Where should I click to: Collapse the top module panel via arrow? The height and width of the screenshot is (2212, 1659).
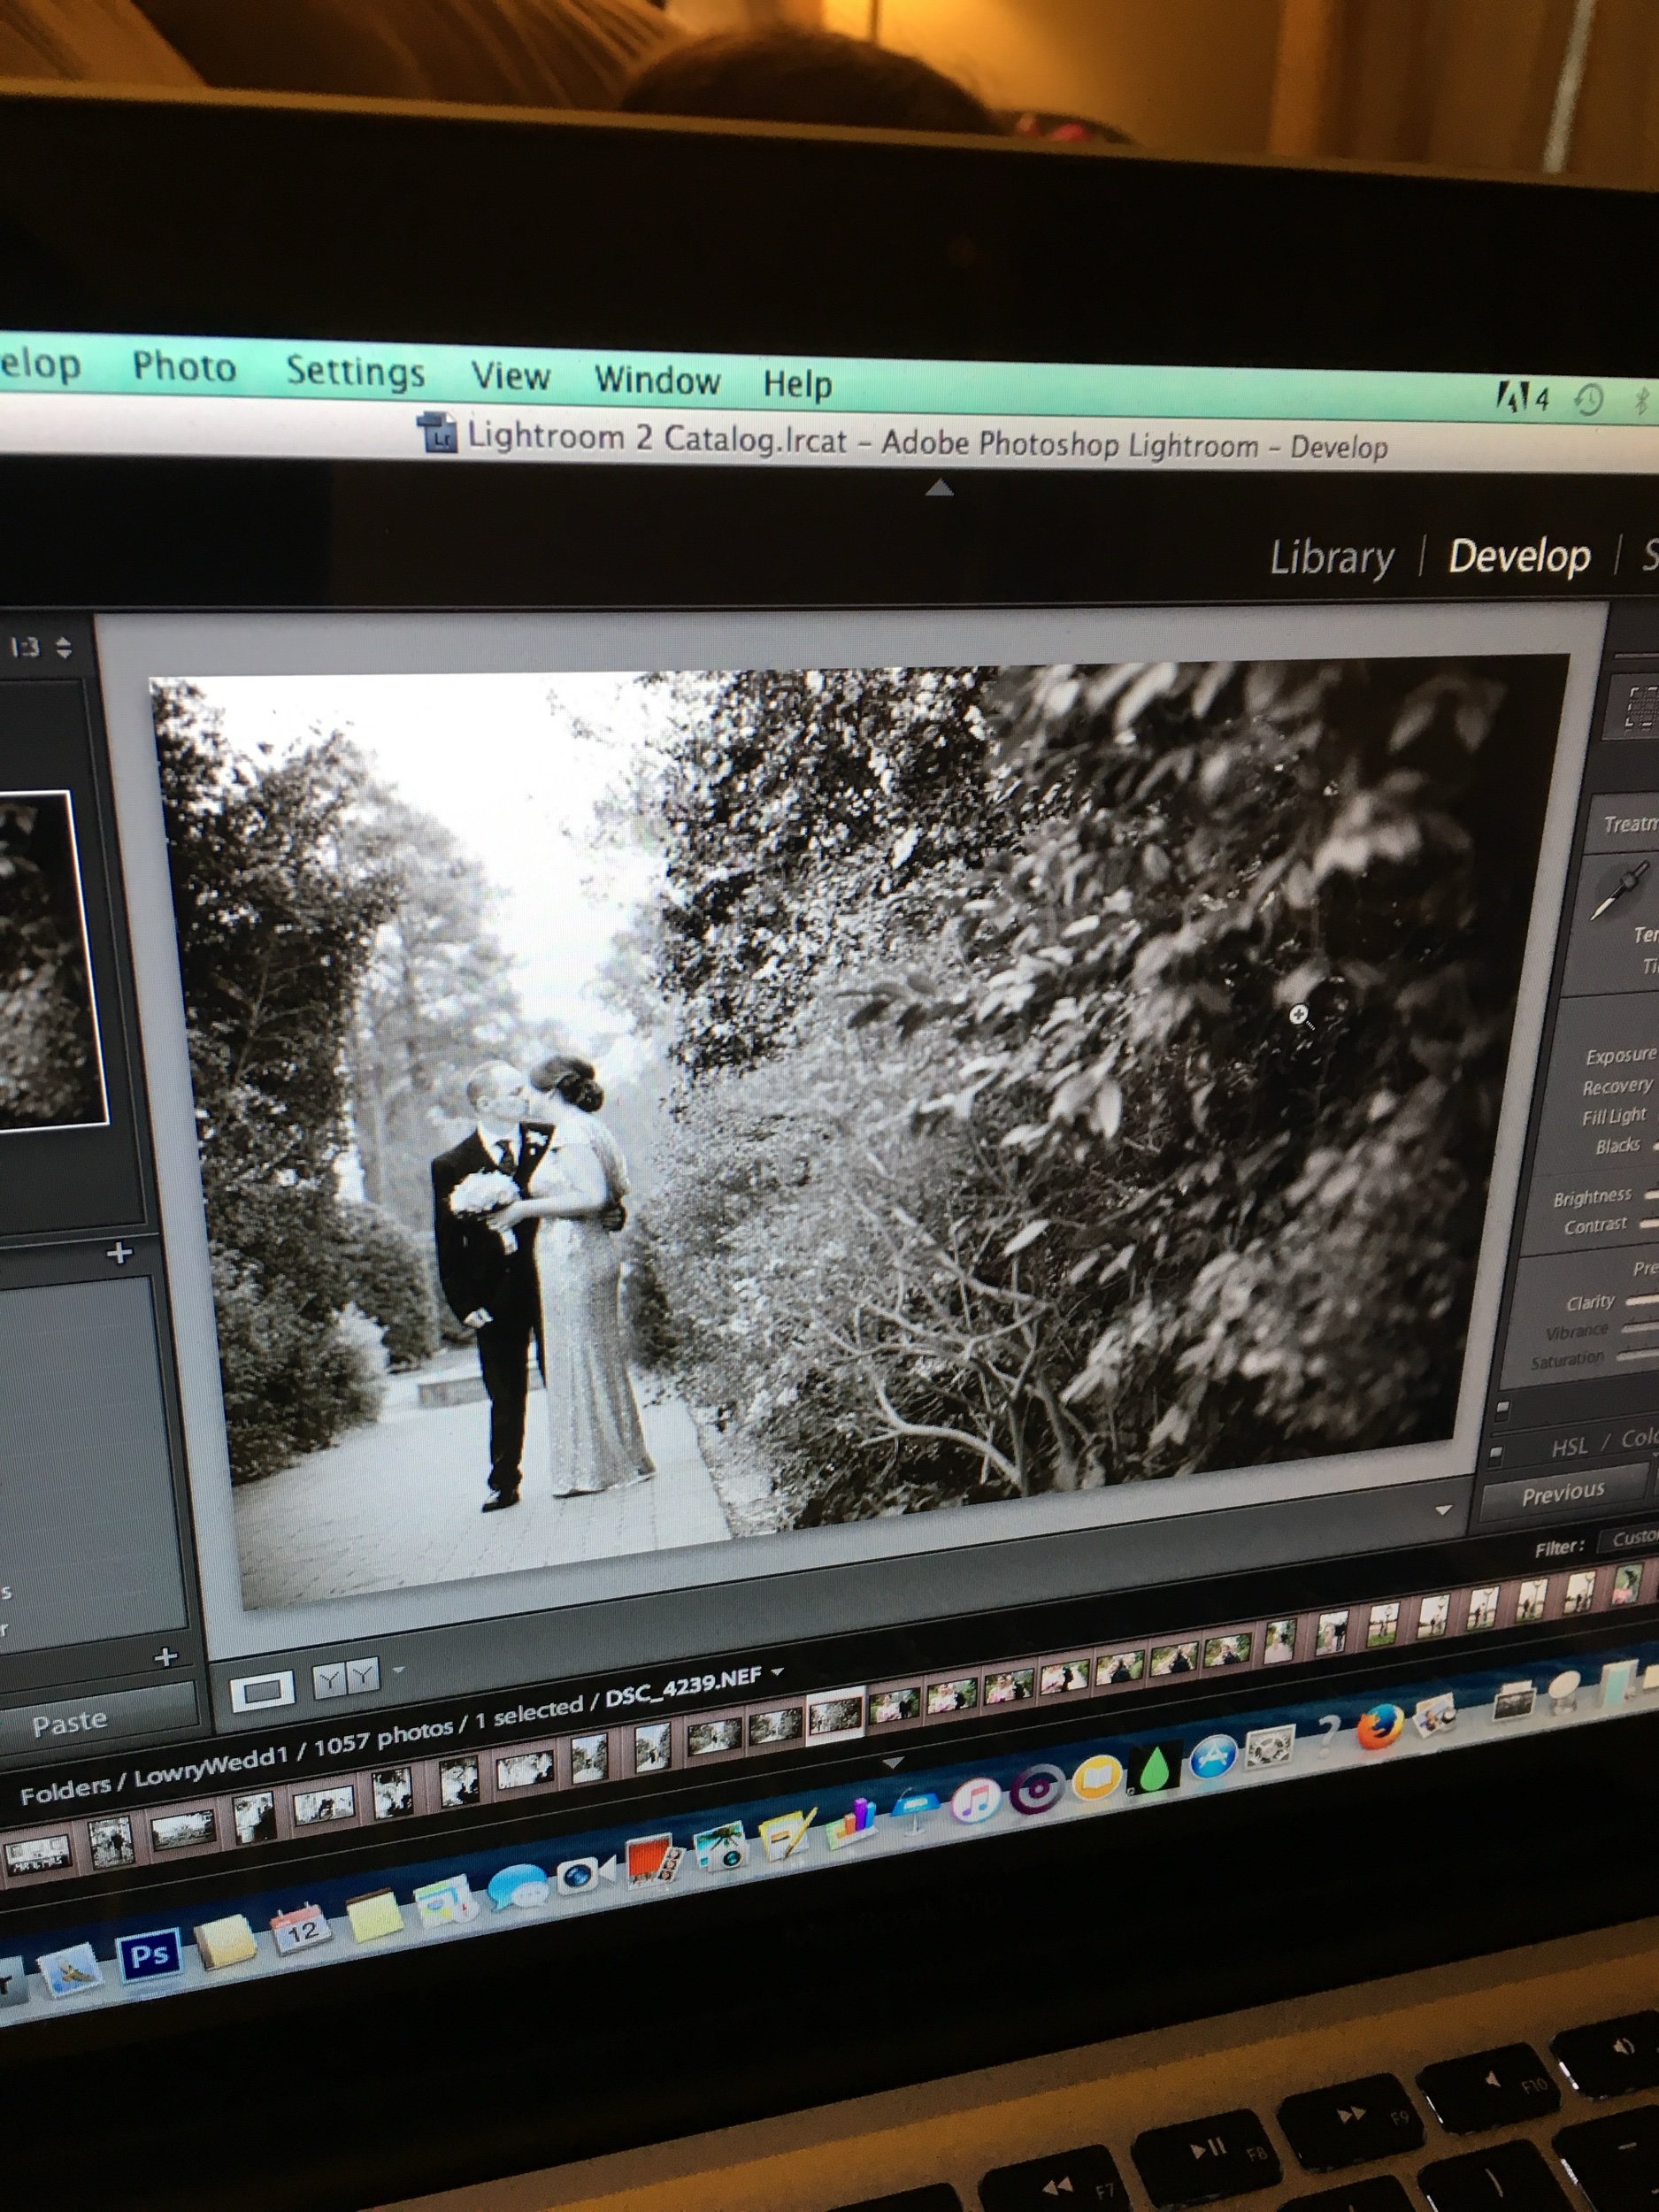click(938, 489)
